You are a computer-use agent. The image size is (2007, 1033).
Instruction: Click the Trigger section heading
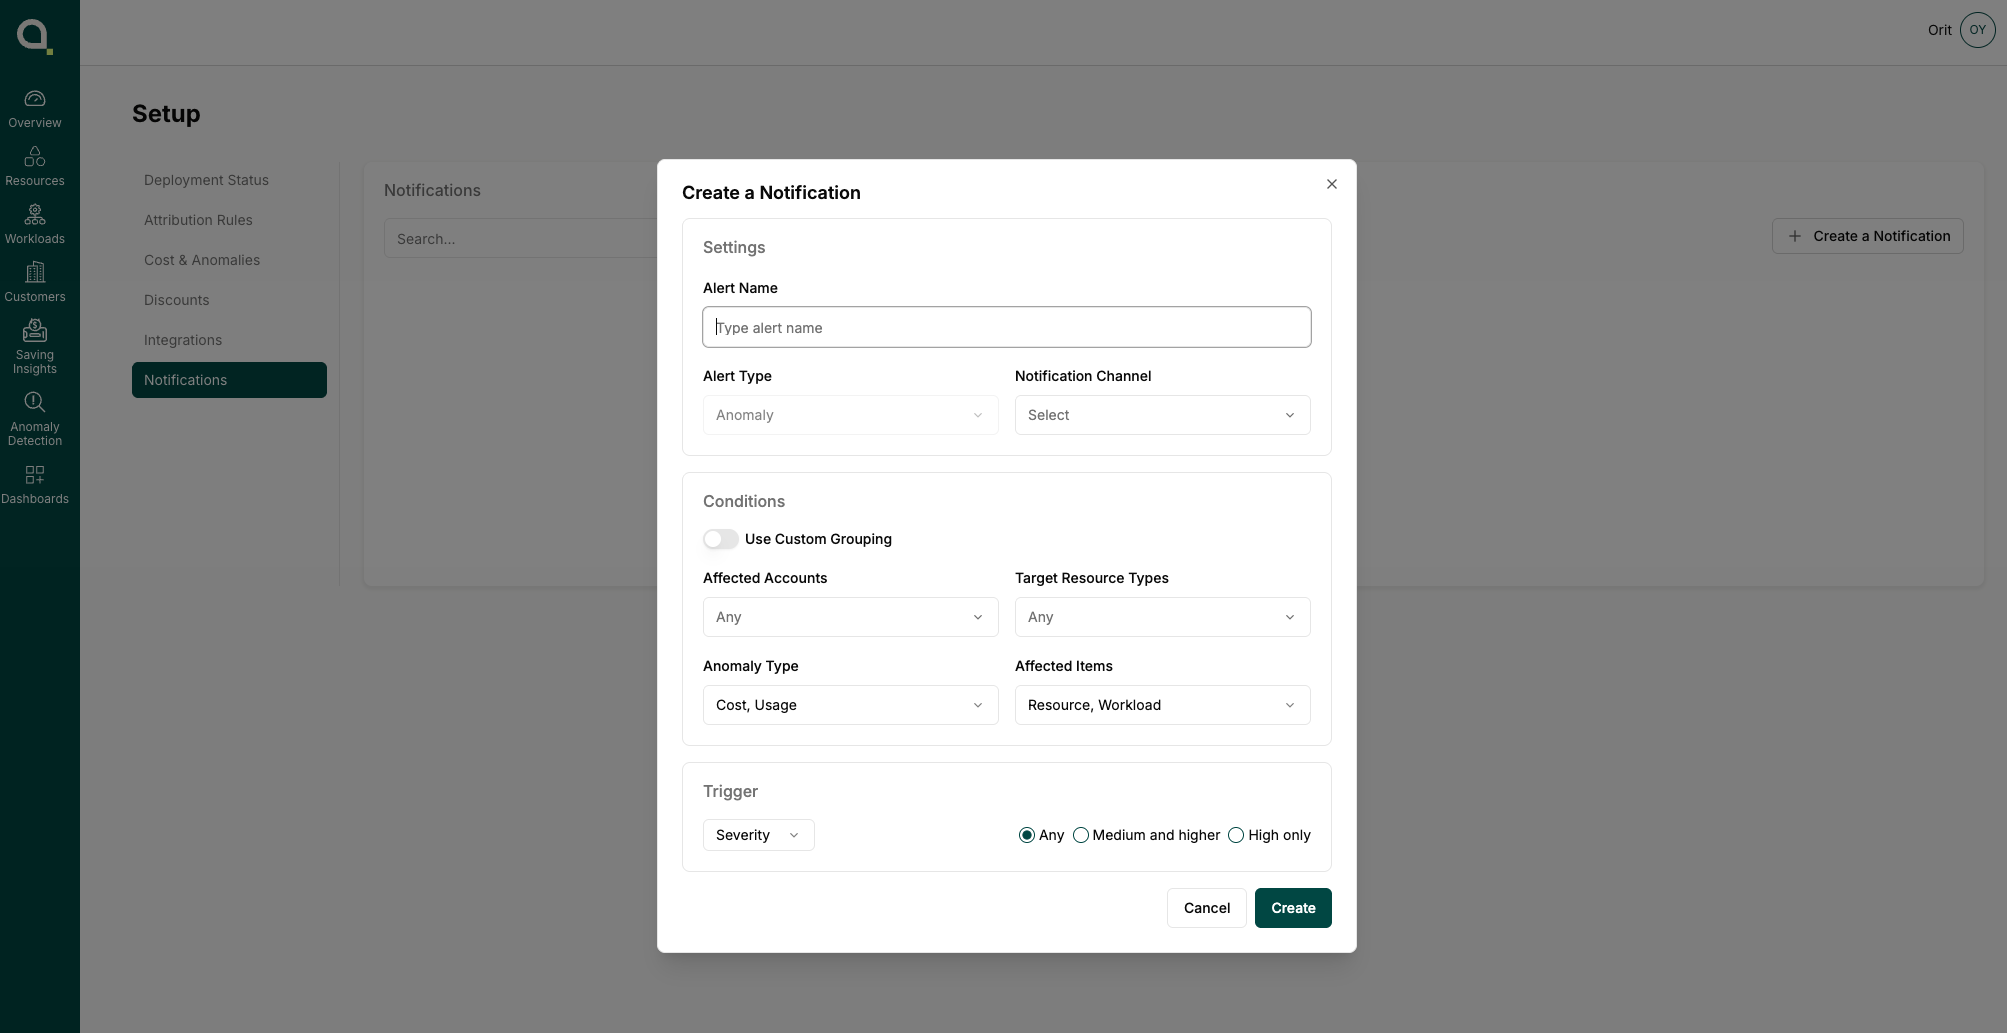[730, 791]
